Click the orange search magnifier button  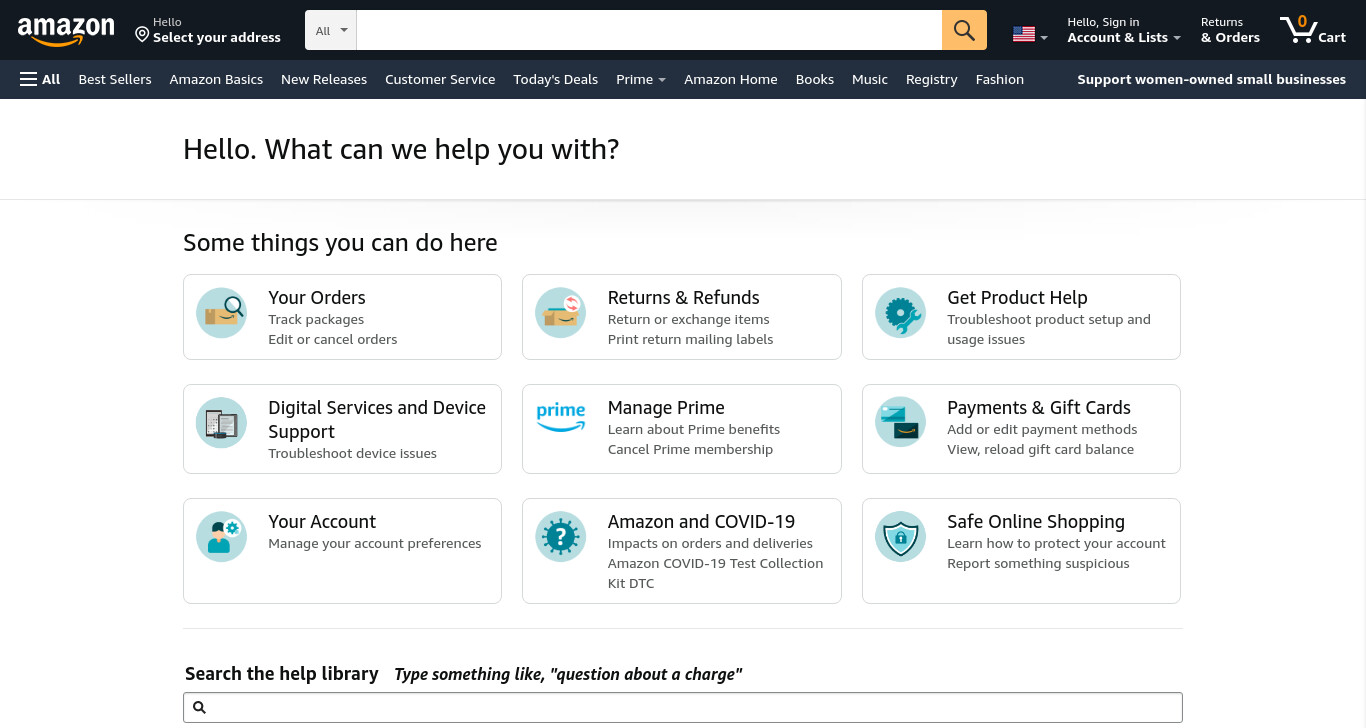[964, 30]
